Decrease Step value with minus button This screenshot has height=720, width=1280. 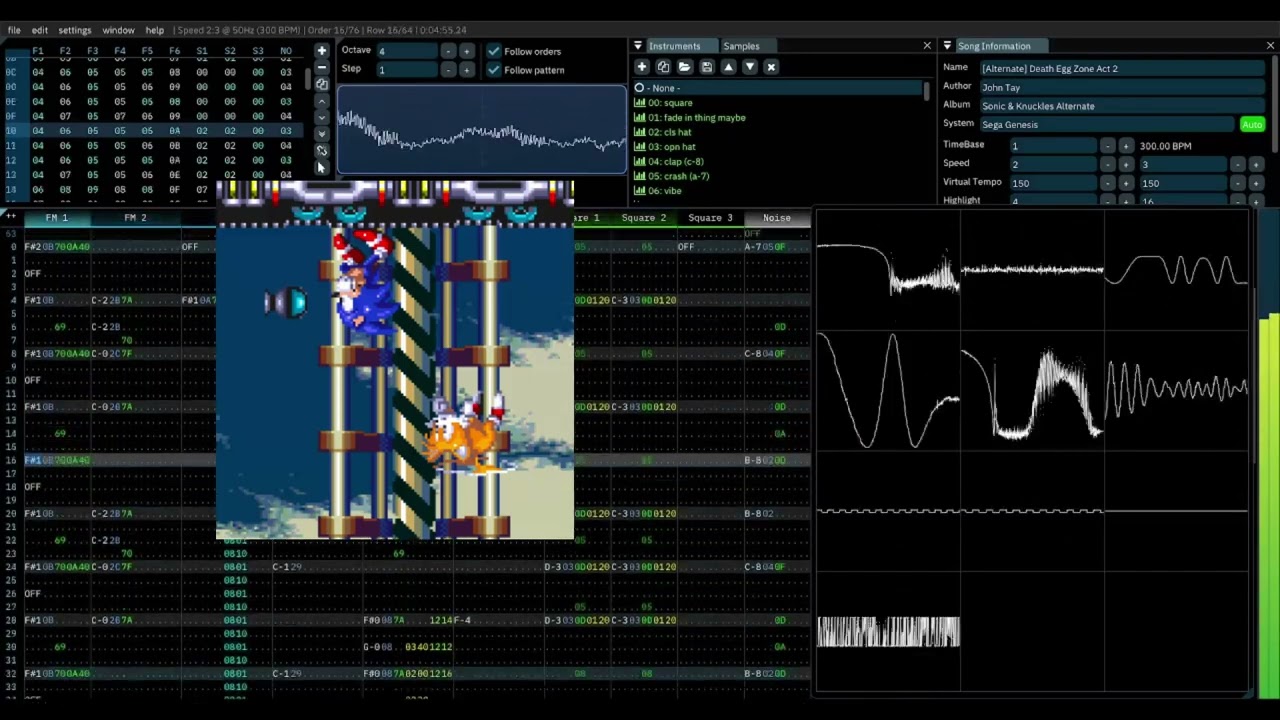click(447, 70)
